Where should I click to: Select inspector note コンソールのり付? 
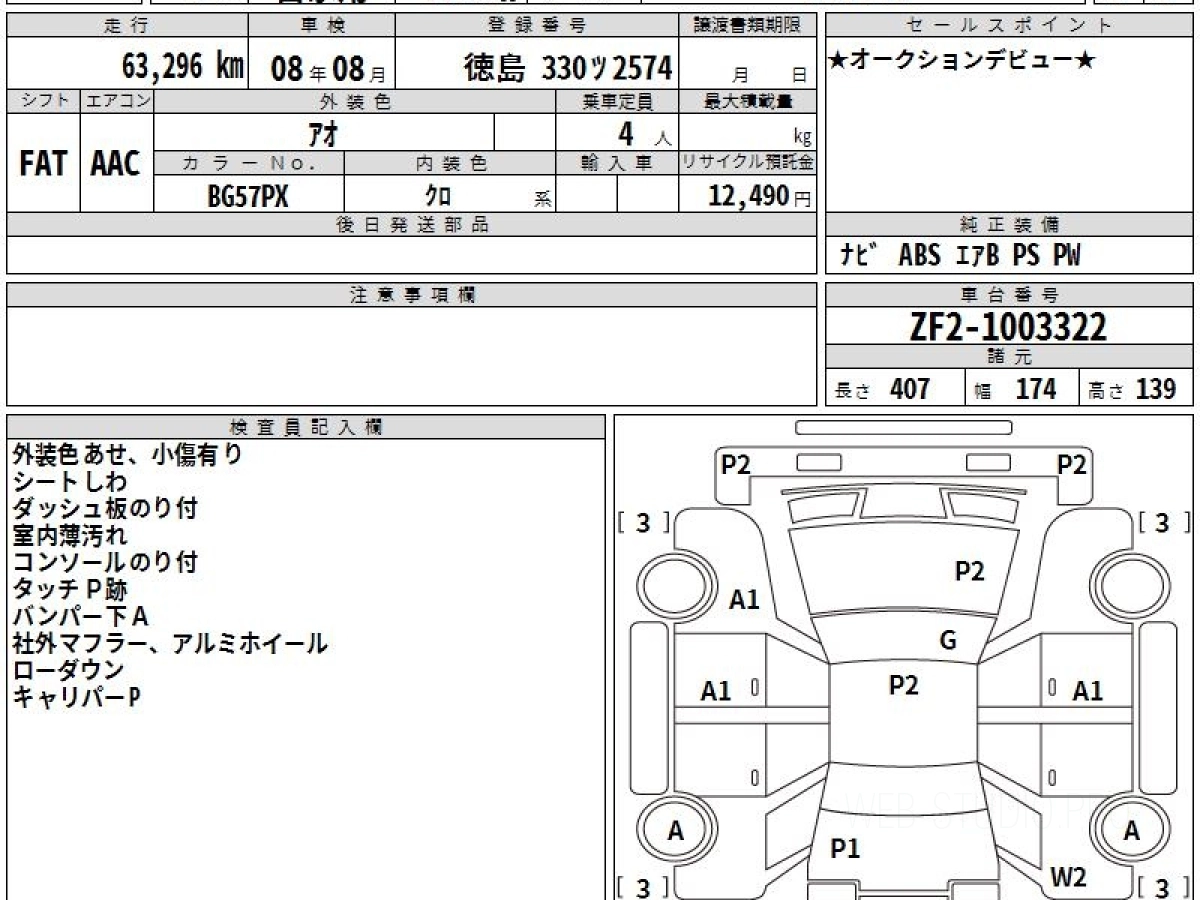point(105,562)
